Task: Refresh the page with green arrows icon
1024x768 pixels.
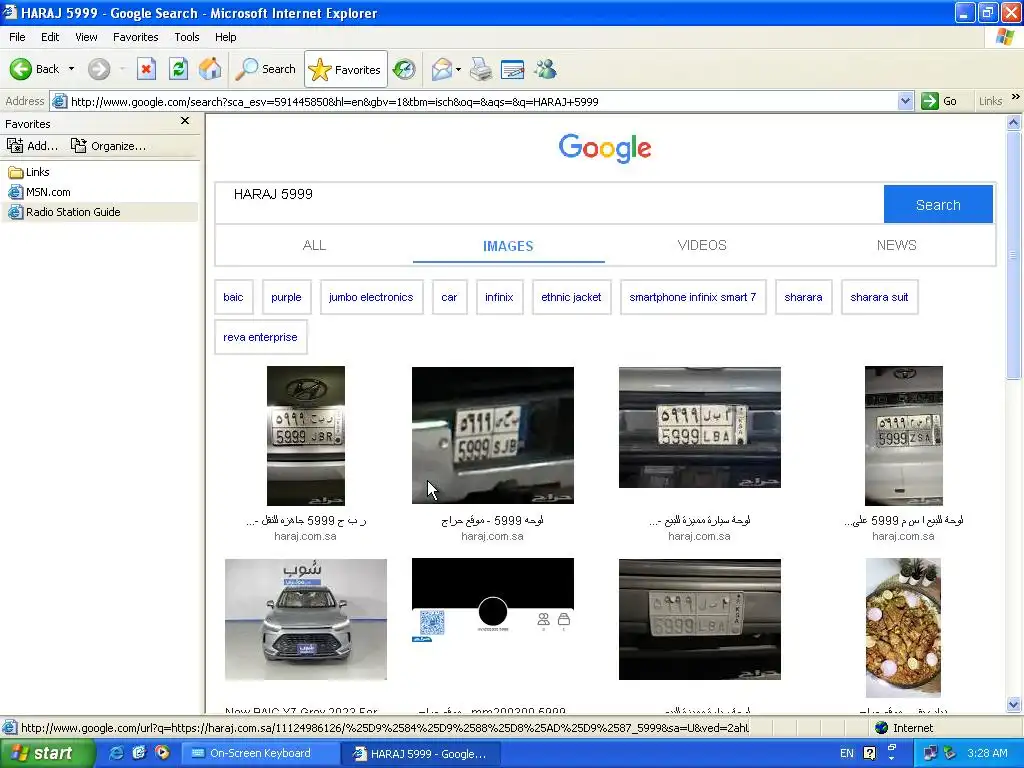Action: (x=178, y=69)
